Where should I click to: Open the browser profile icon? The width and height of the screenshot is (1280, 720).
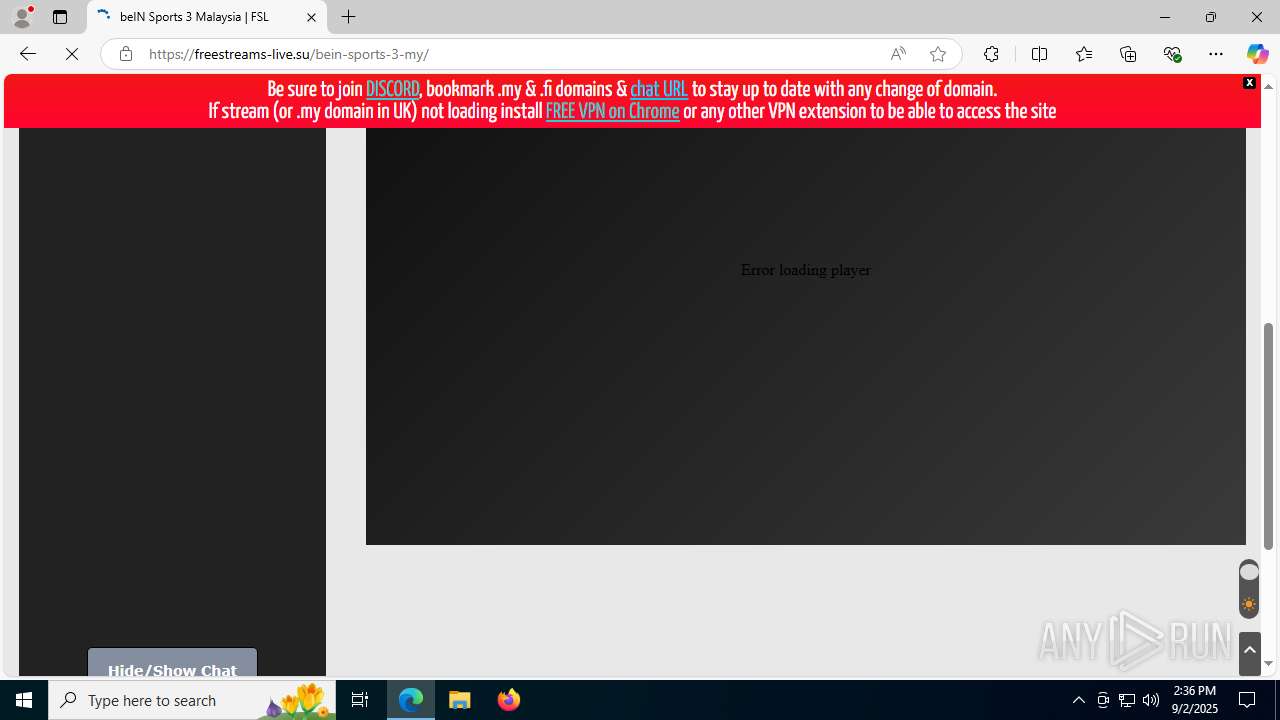point(22,17)
